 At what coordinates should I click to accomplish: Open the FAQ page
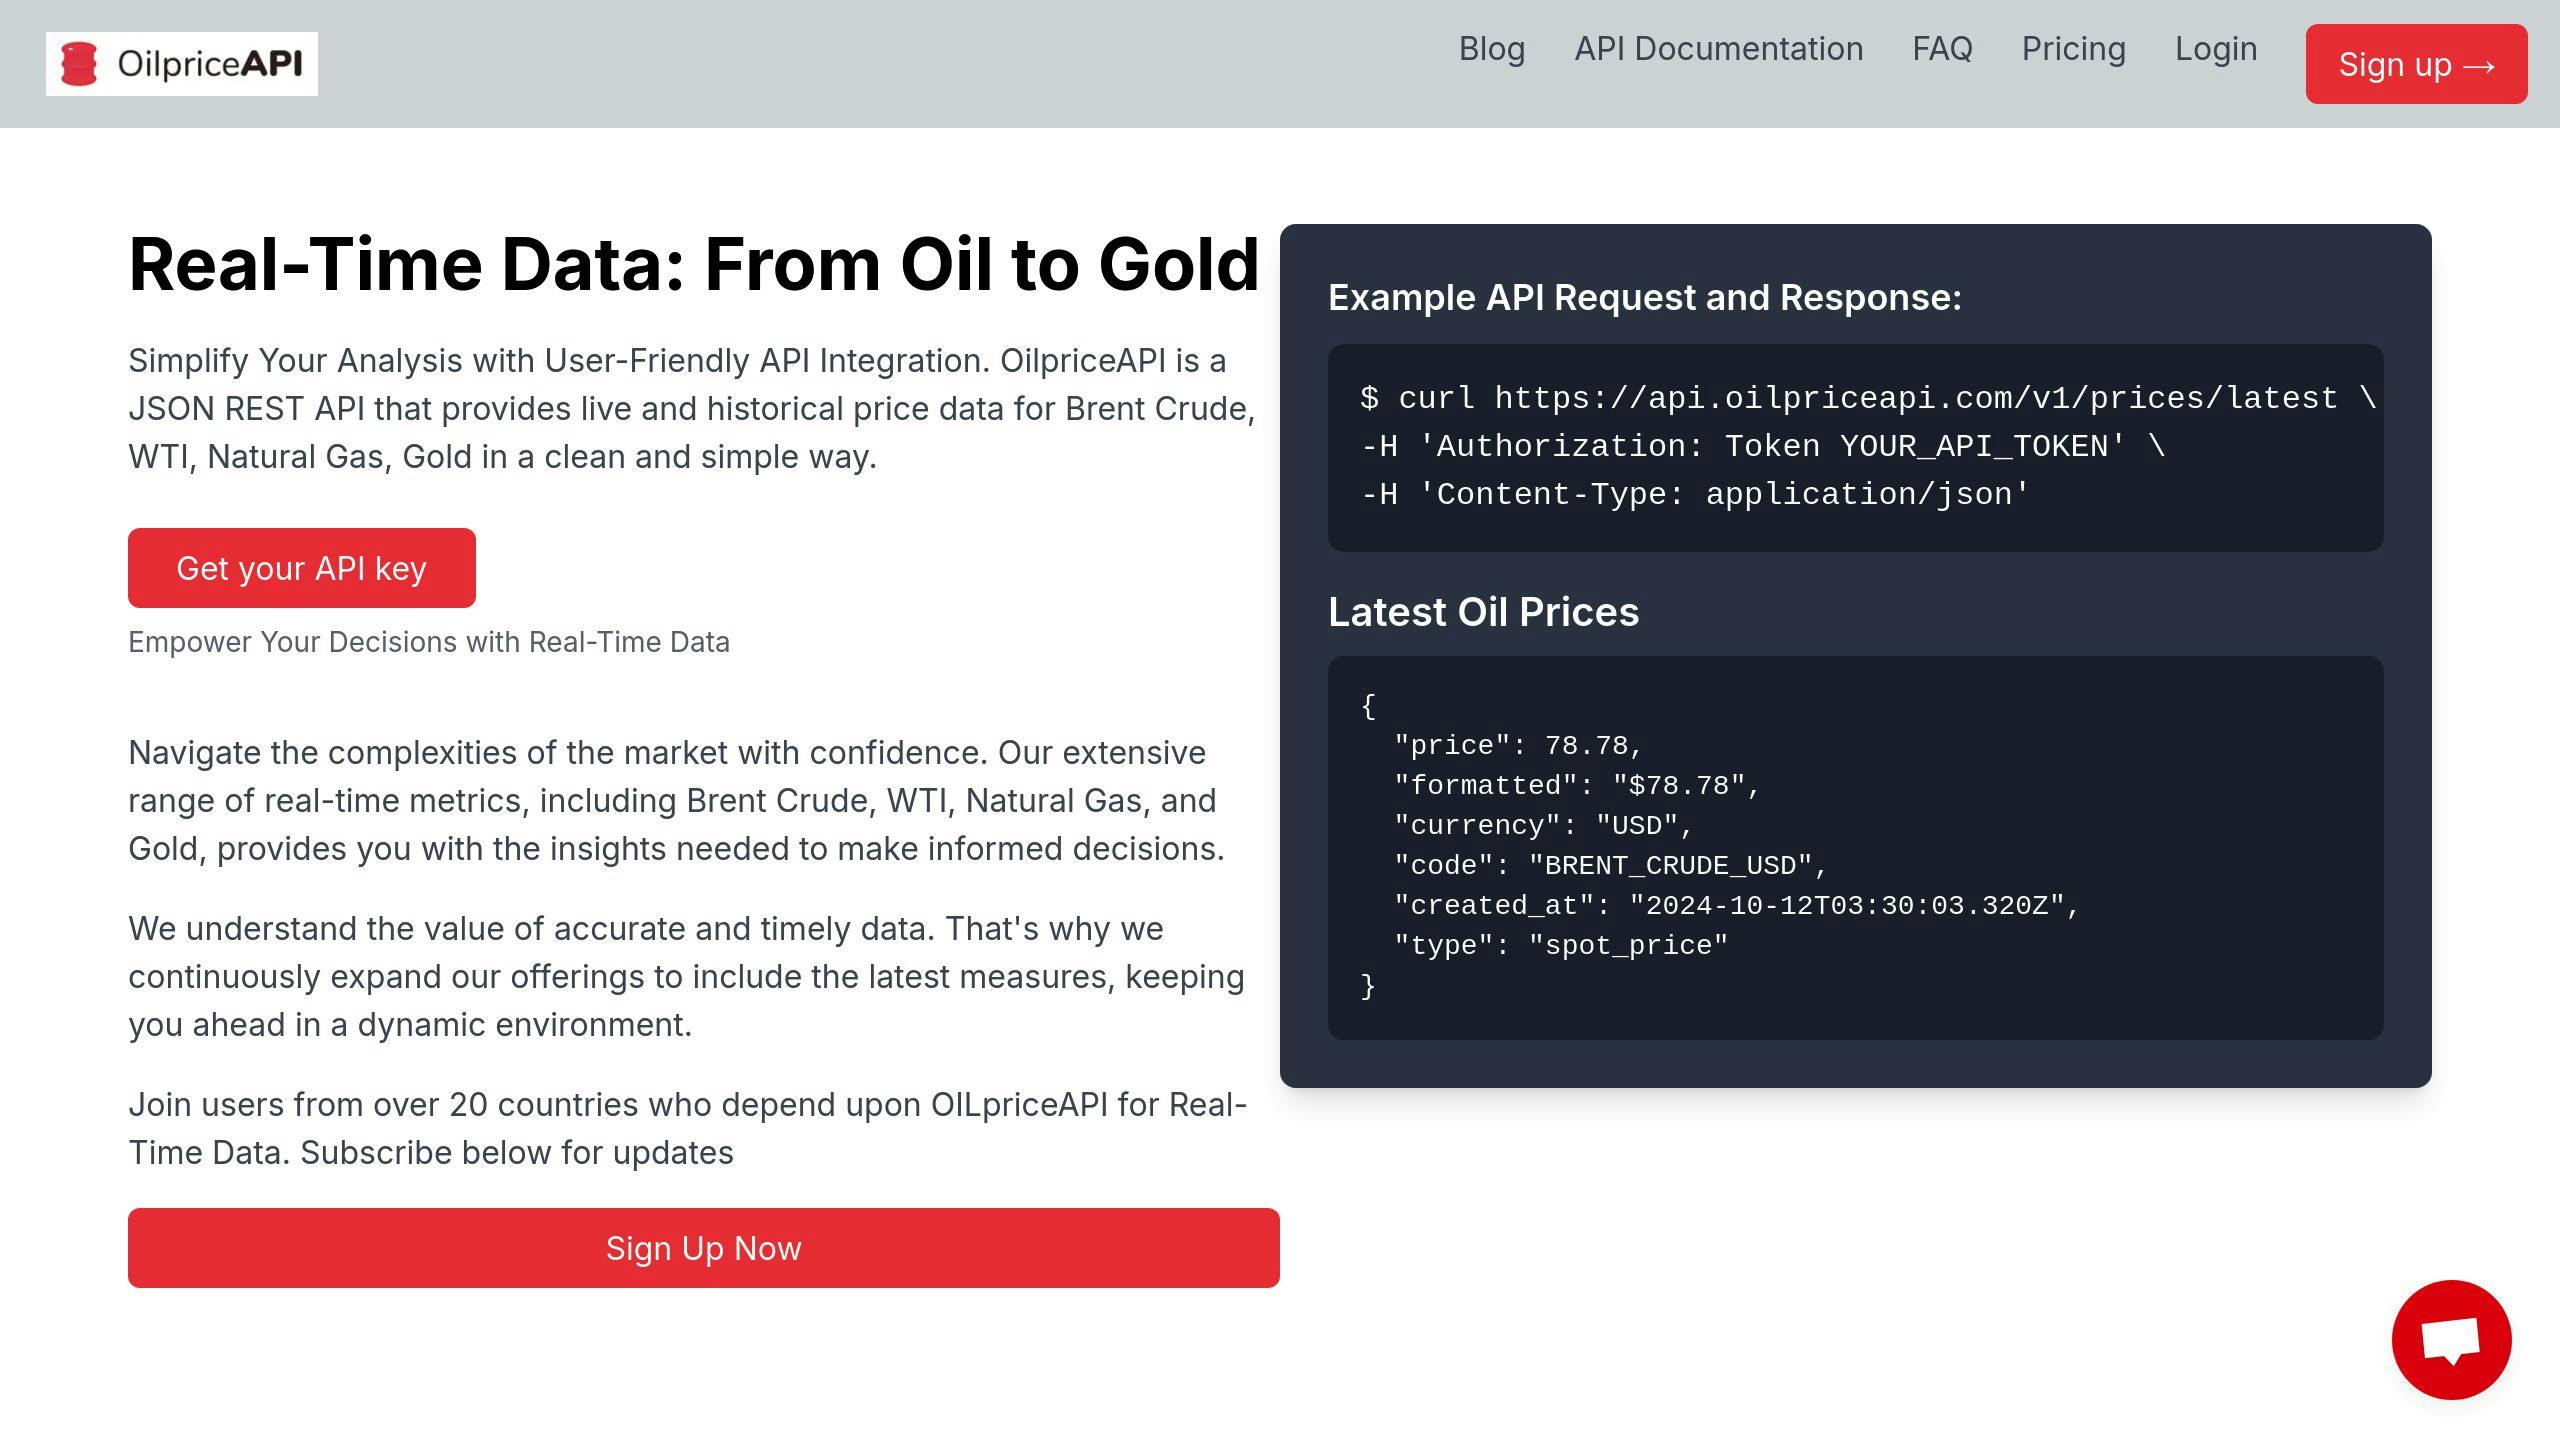[x=1942, y=49]
